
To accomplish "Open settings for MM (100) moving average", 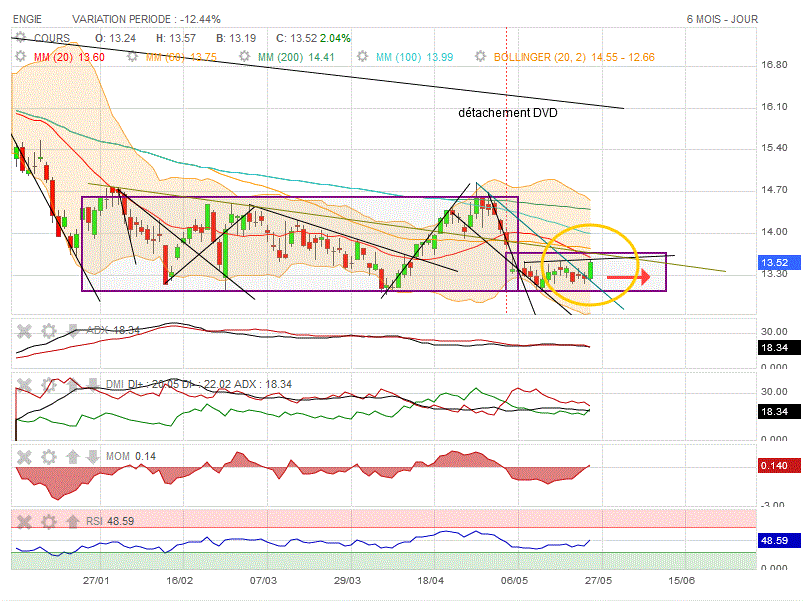I will point(365,57).
